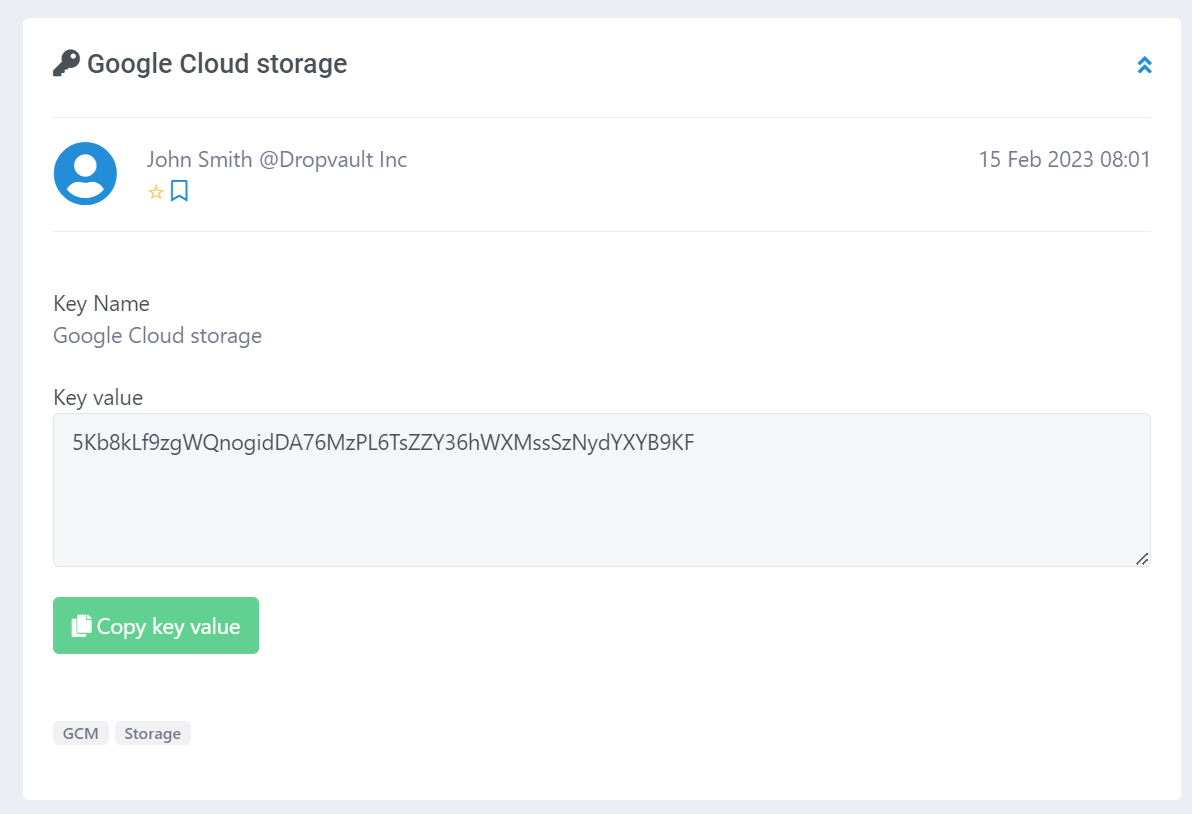Select the GCM tag
The height and width of the screenshot is (814, 1192).
[x=81, y=733]
